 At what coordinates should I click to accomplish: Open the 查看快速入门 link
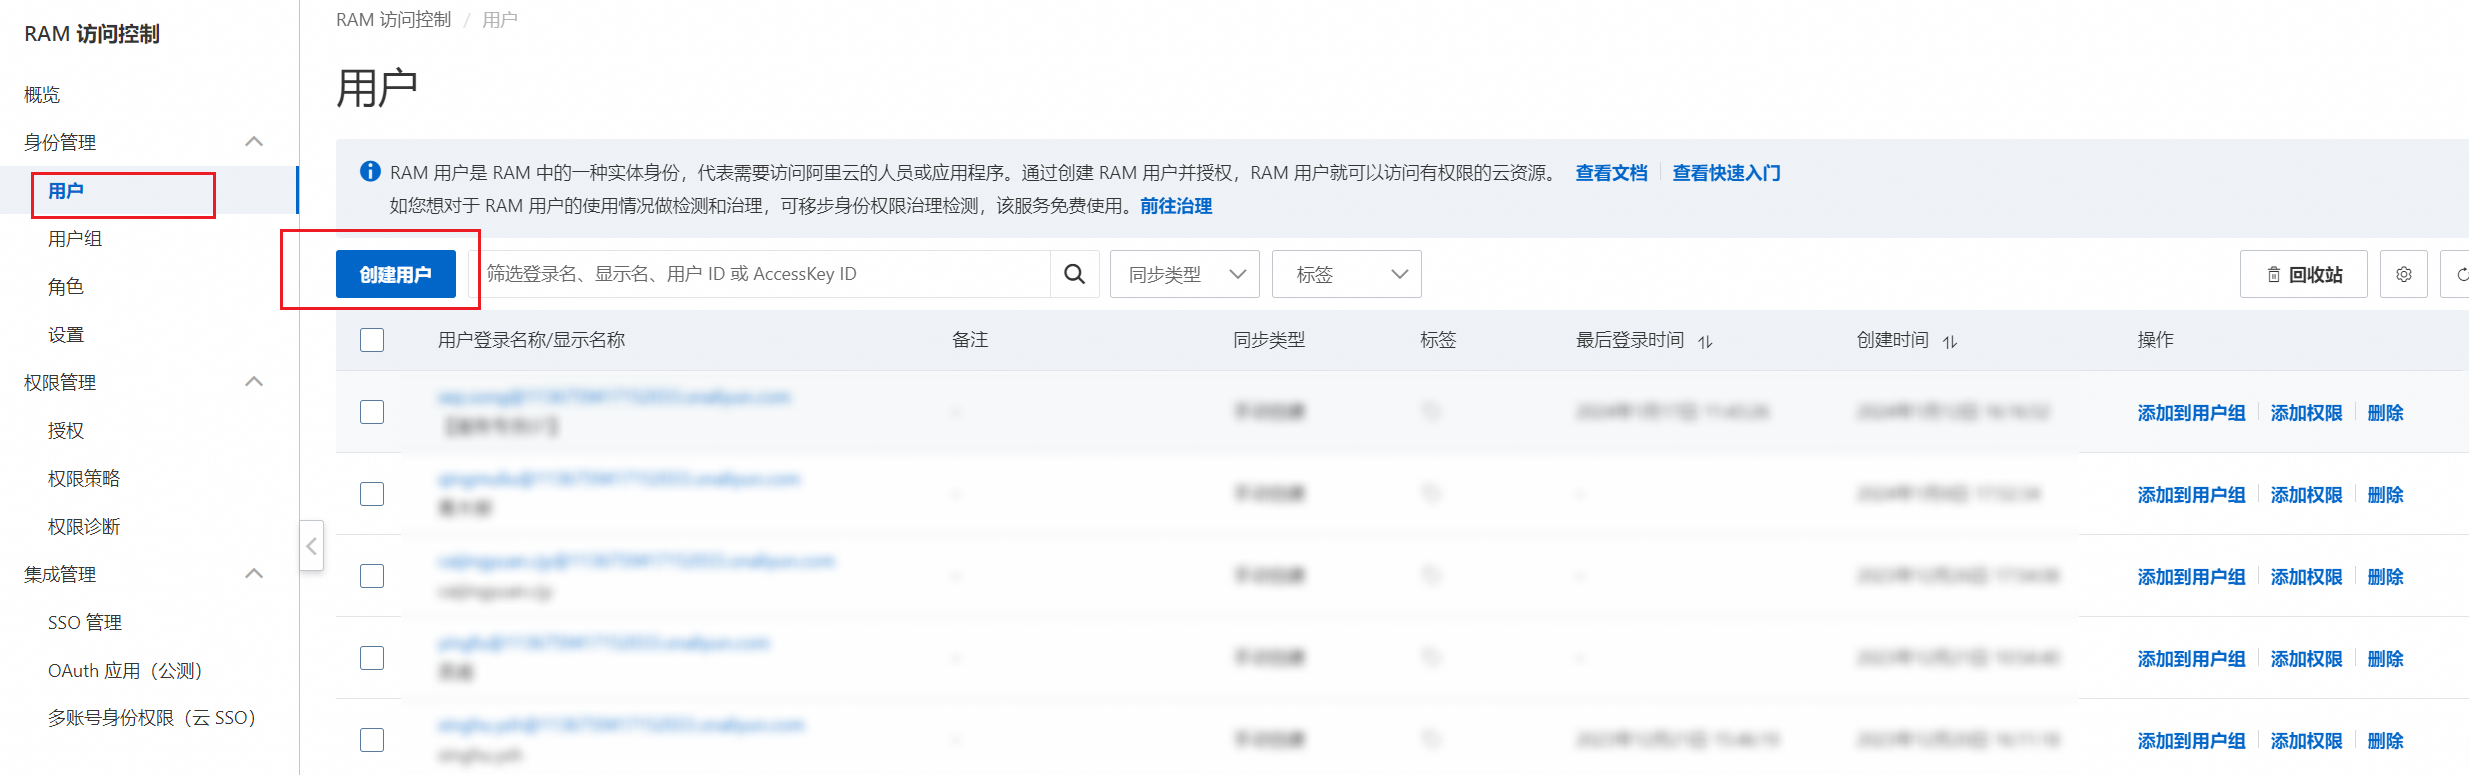pos(1726,173)
